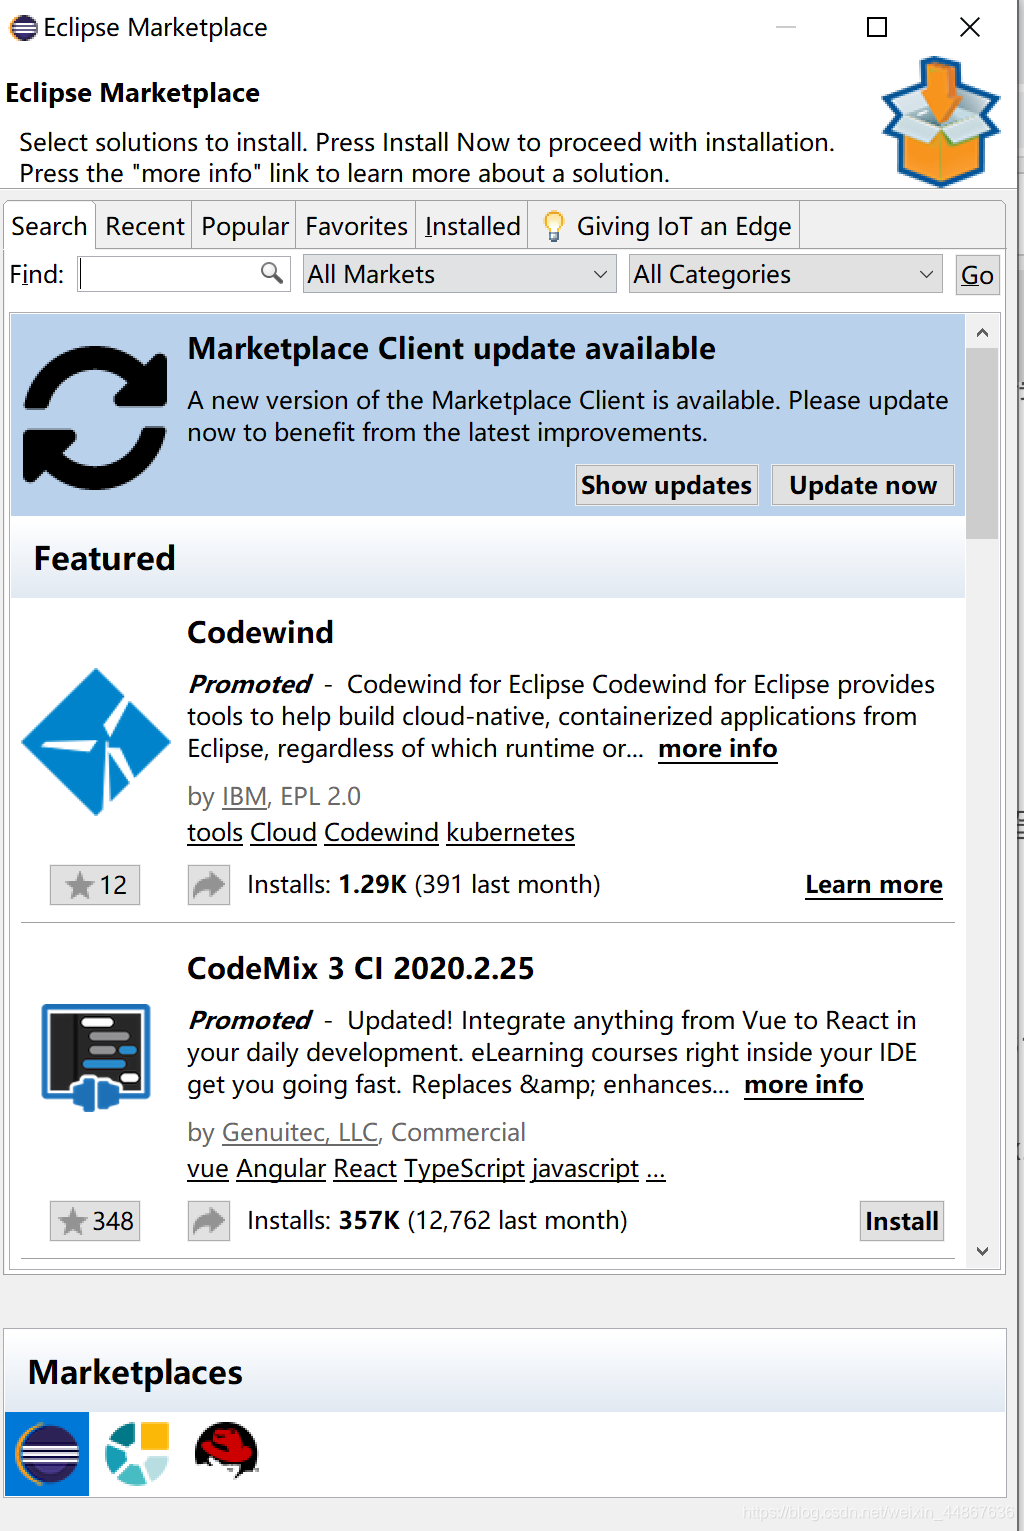The image size is (1024, 1531).
Task: Click the ellipsis more-tags link for CodeMix
Action: click(x=656, y=1169)
